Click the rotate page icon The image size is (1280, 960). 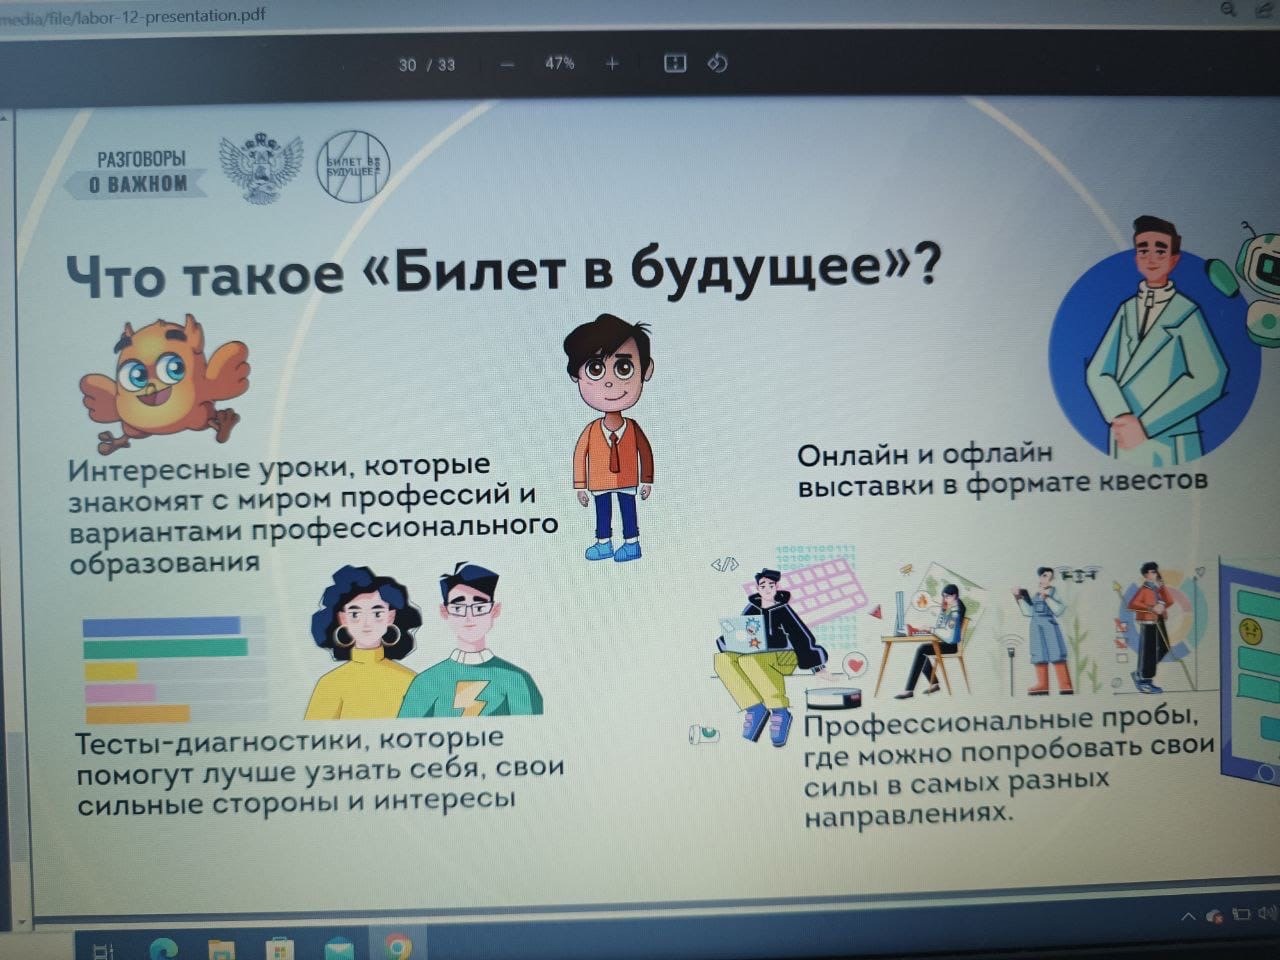[x=717, y=64]
